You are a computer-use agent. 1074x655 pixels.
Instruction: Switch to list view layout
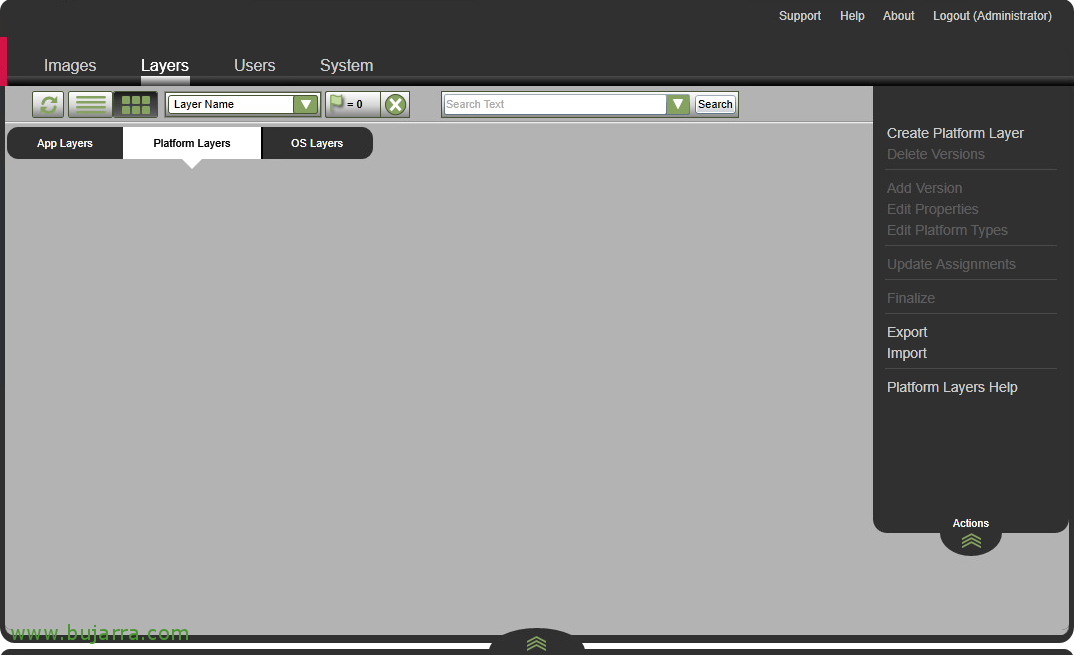[91, 104]
